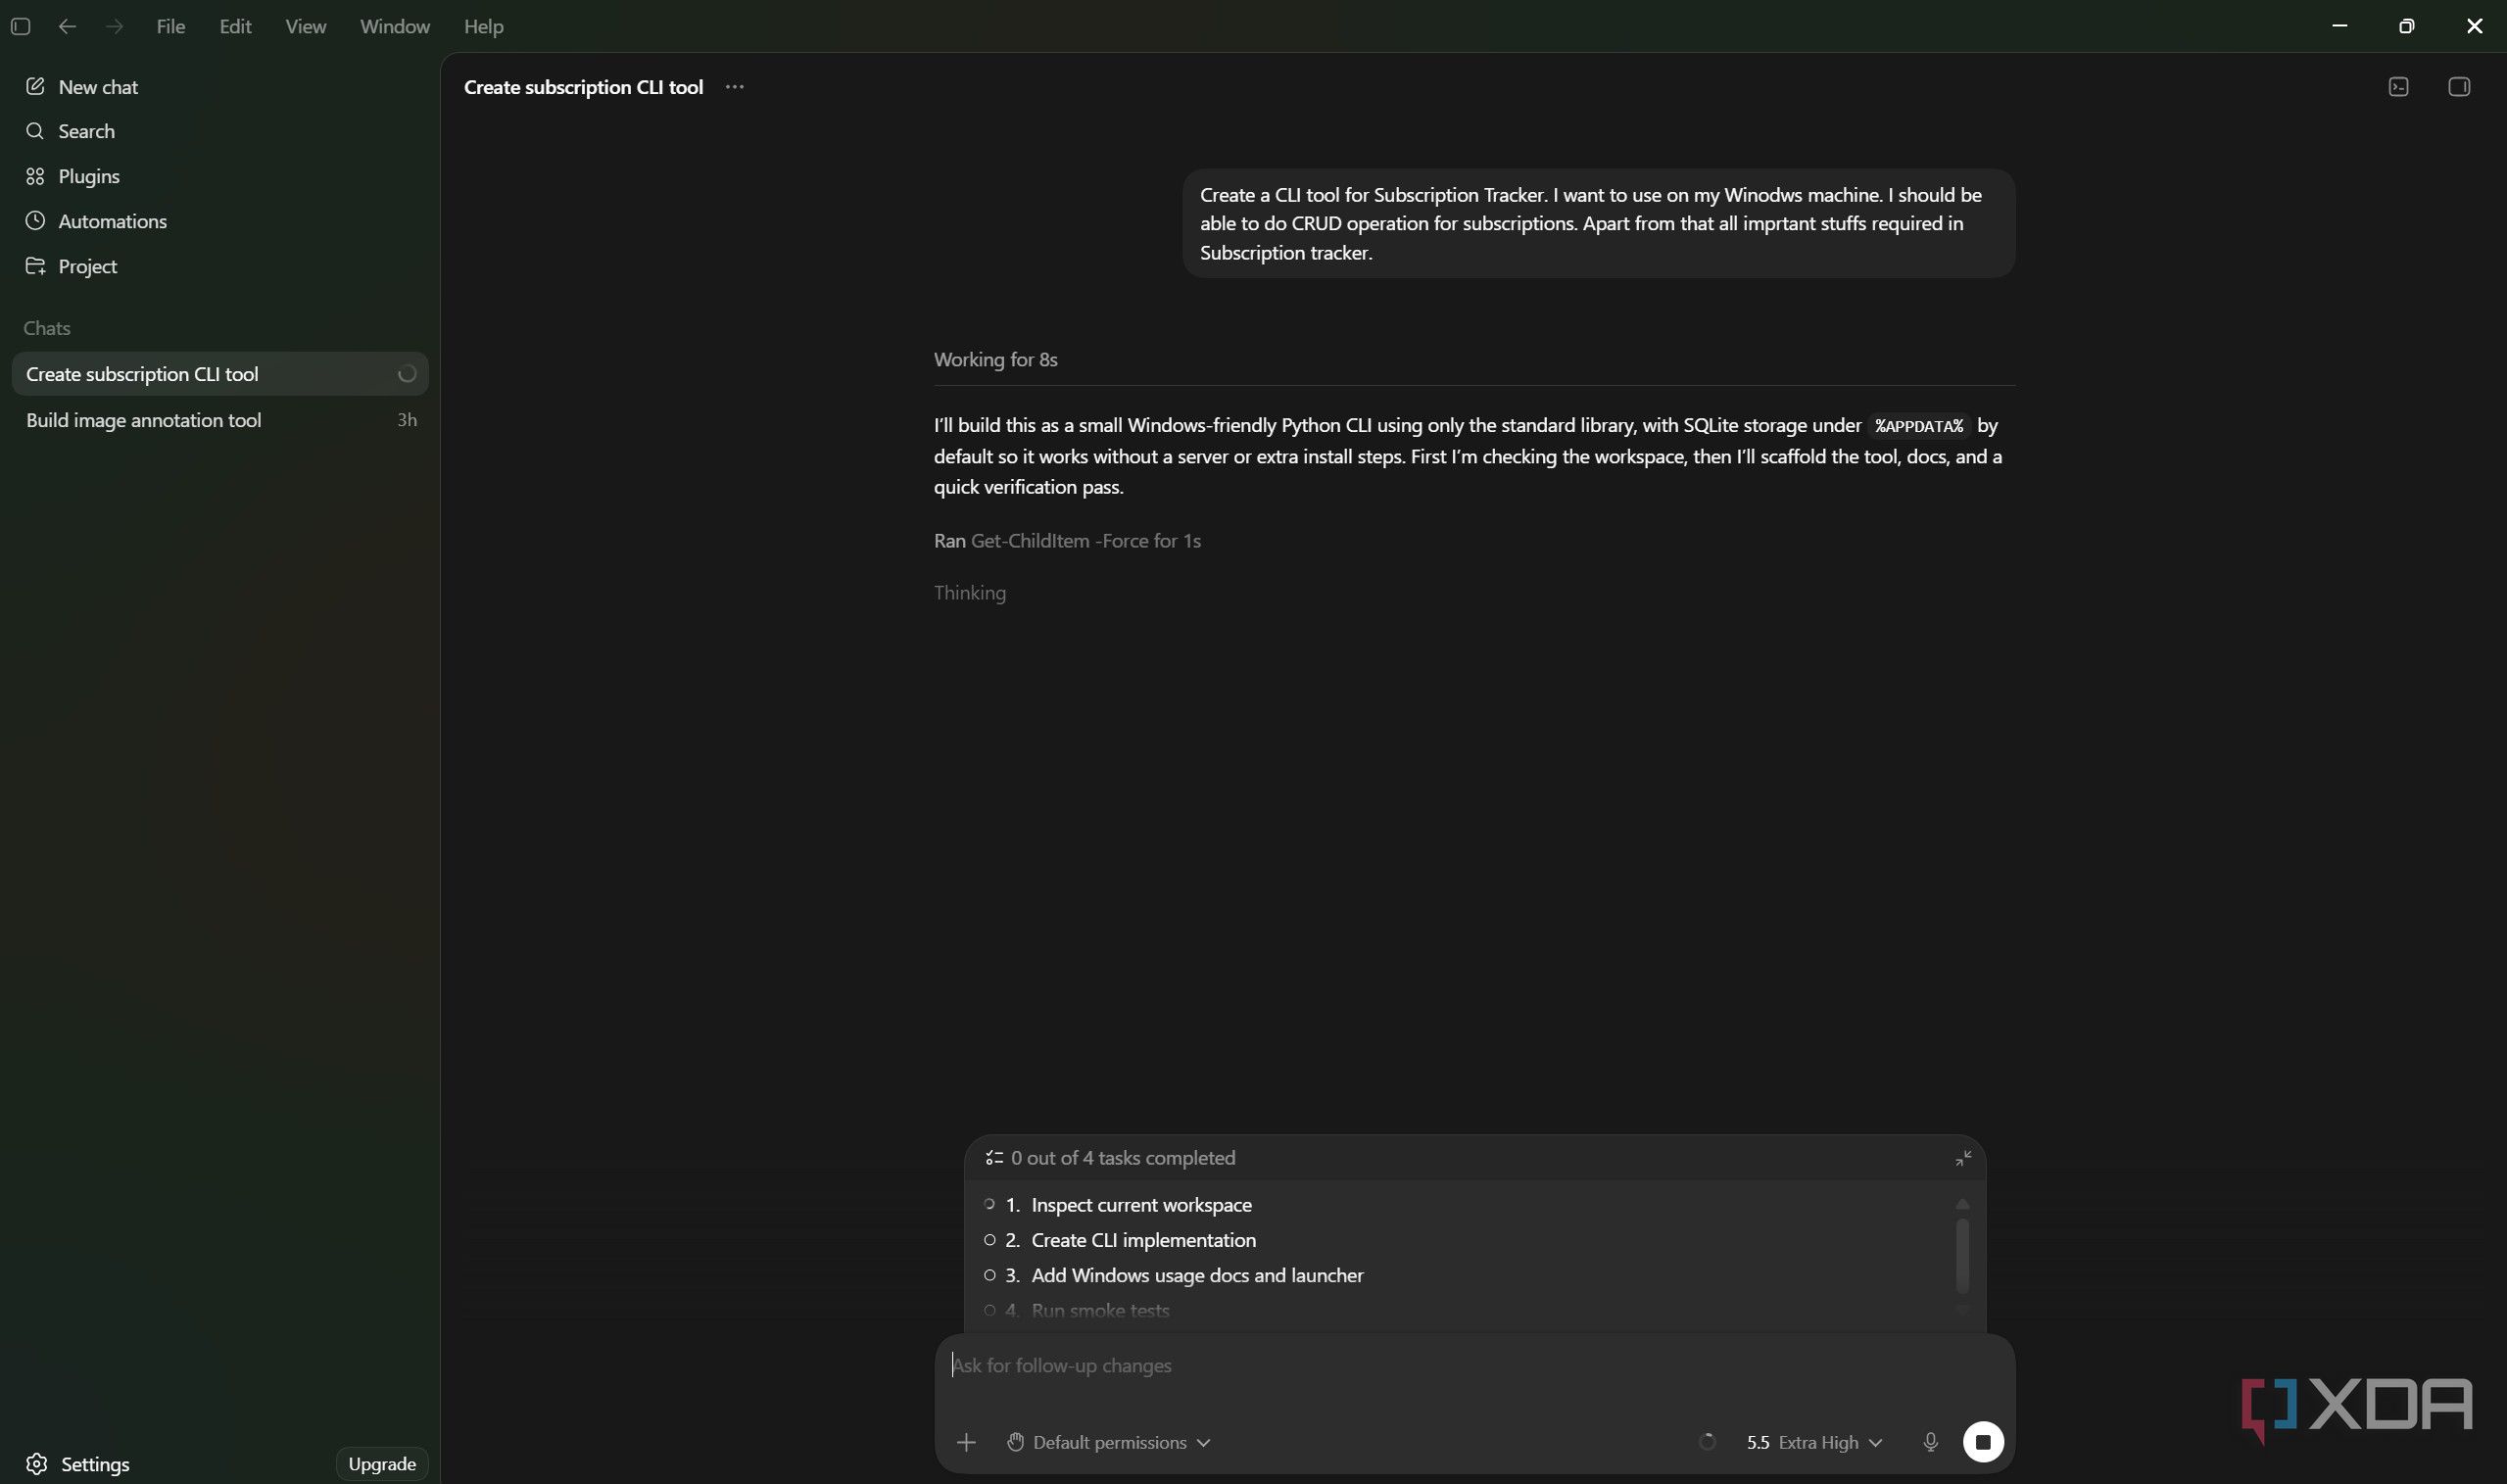Open Plugins from the sidebar
This screenshot has height=1484, width=2507.
72,176
